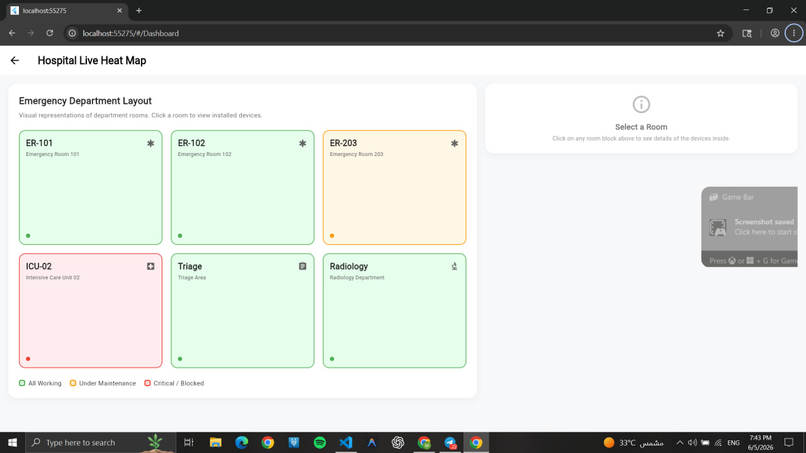Show hidden system tray icons
This screenshot has width=806, height=453.
(680, 443)
